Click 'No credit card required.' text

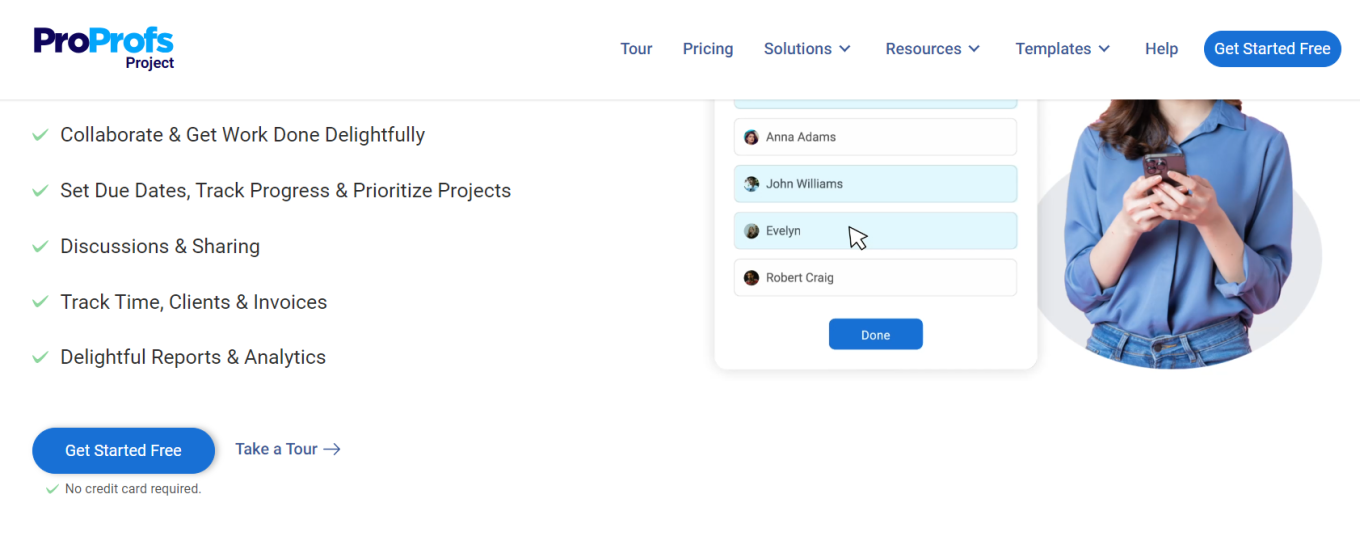133,489
